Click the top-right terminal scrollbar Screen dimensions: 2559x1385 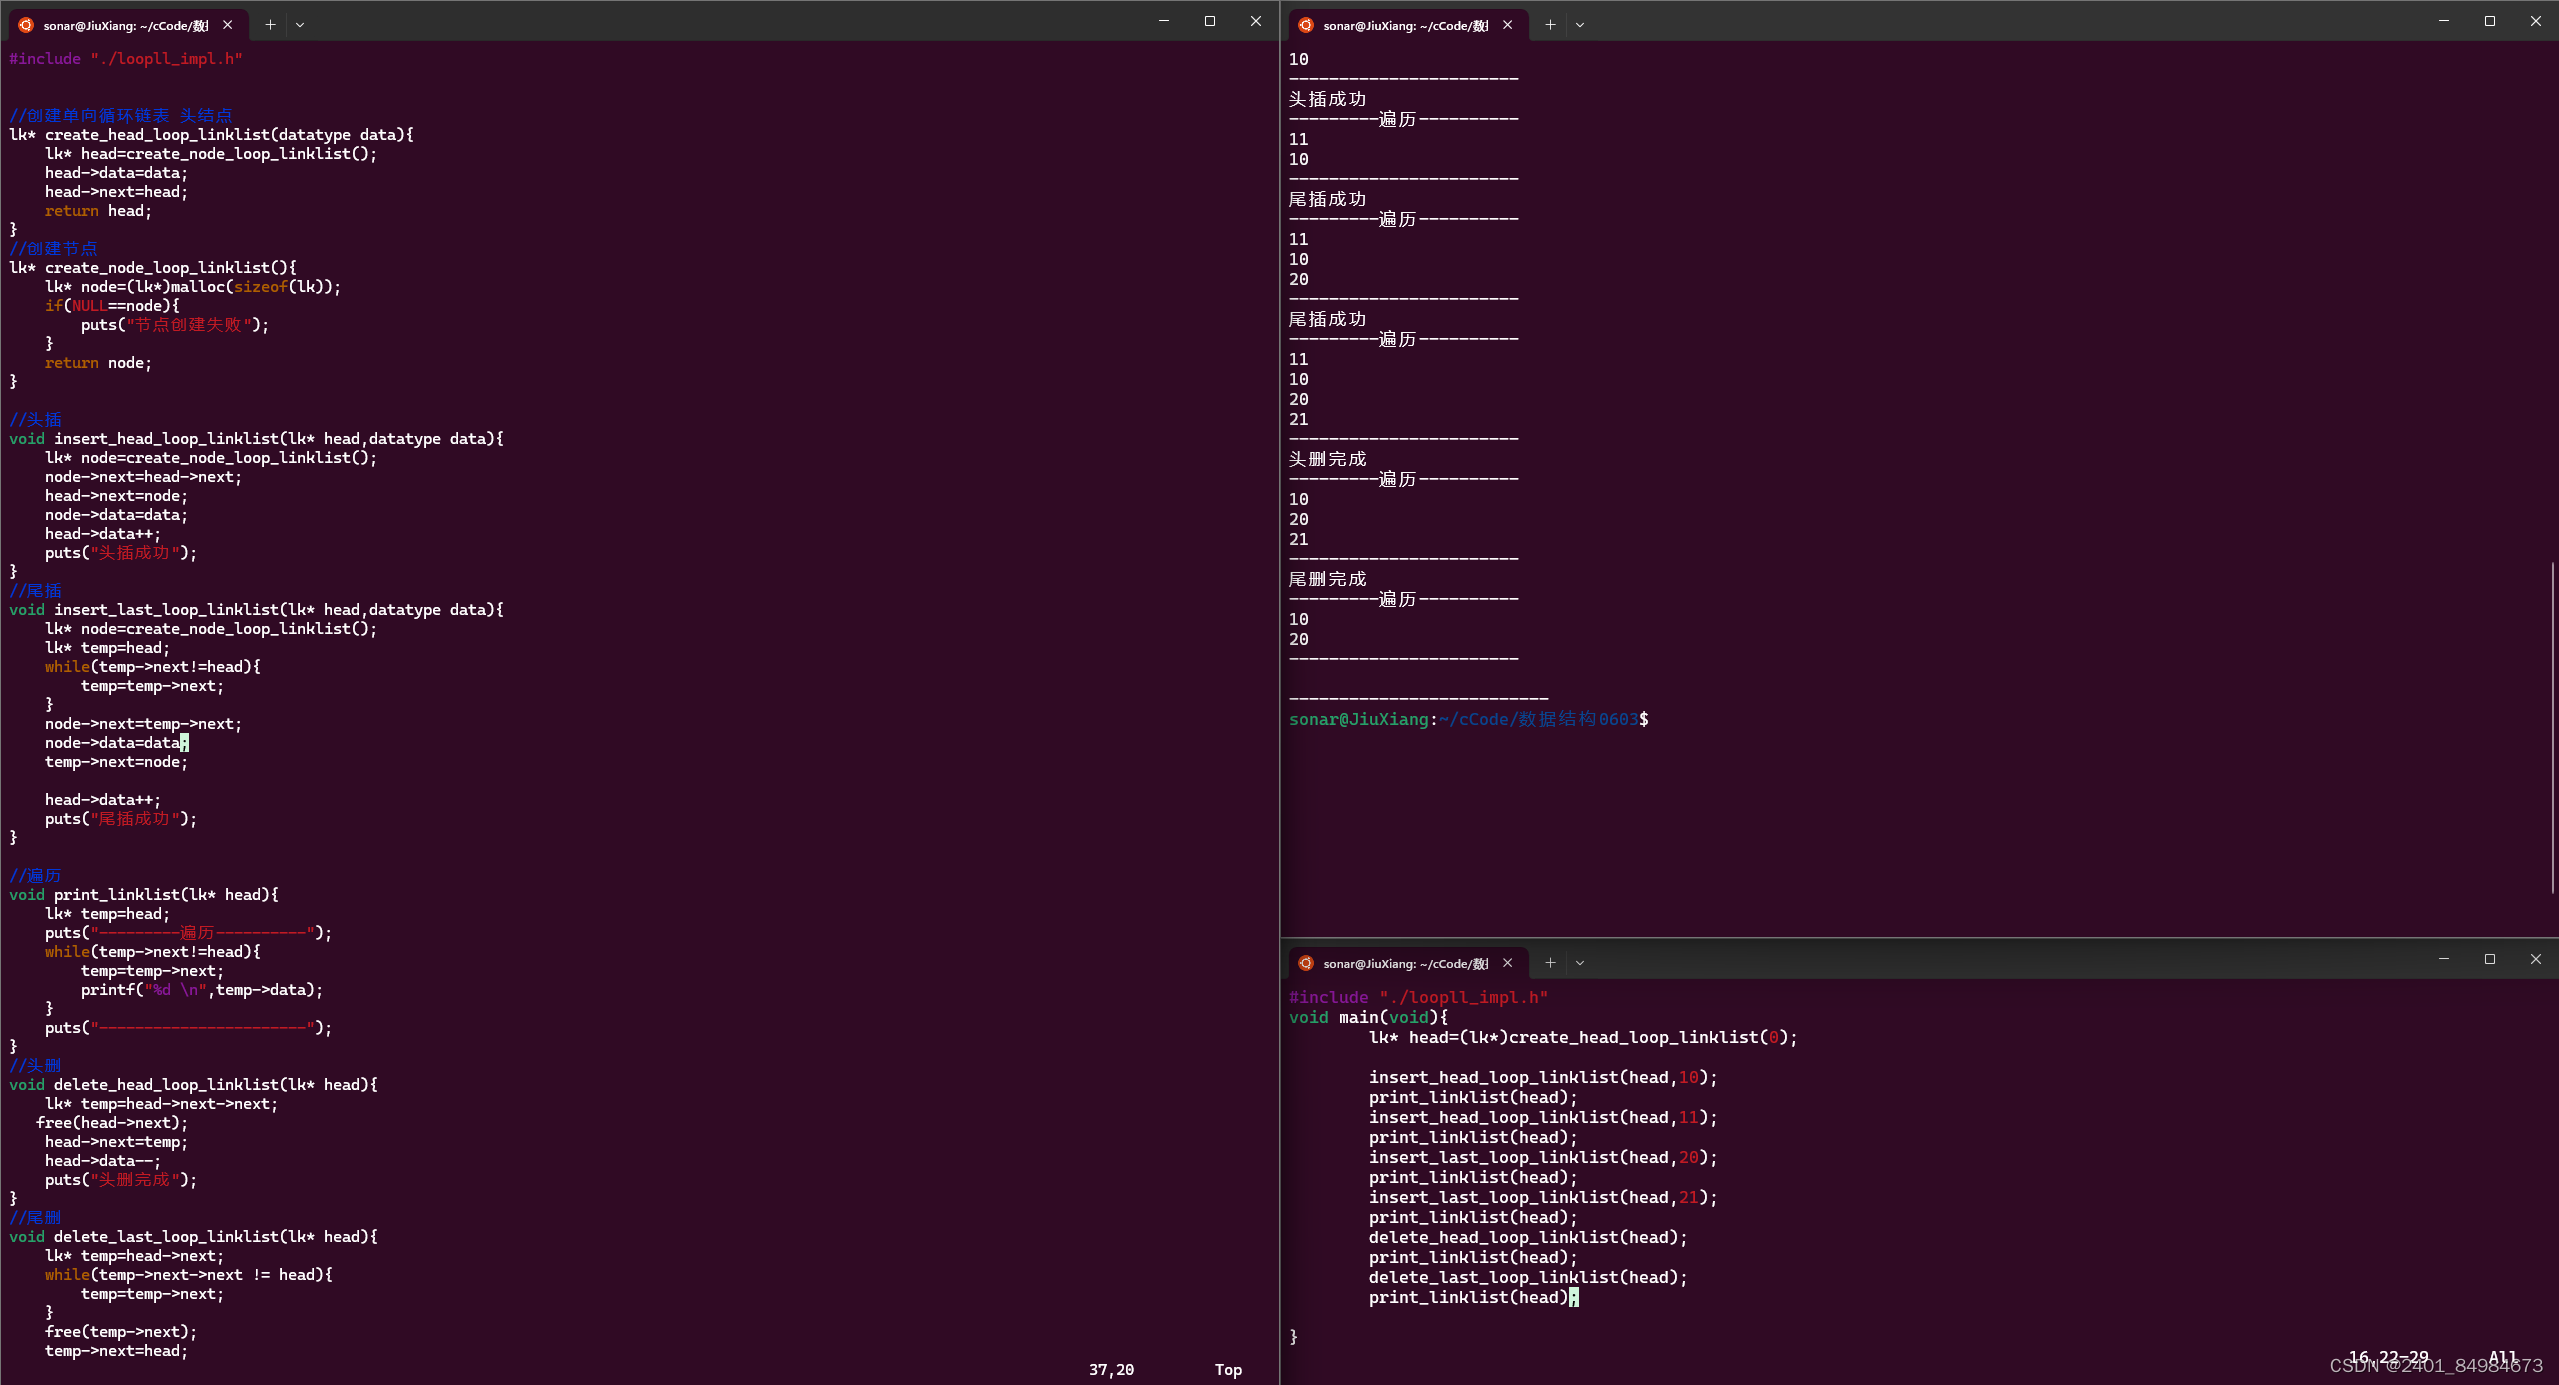click(2553, 726)
